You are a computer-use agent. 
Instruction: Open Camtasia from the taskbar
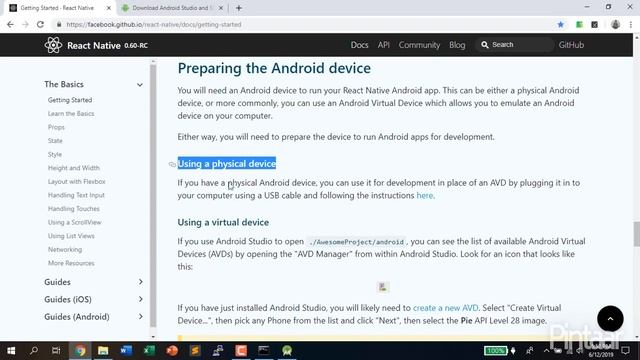[x=241, y=351]
